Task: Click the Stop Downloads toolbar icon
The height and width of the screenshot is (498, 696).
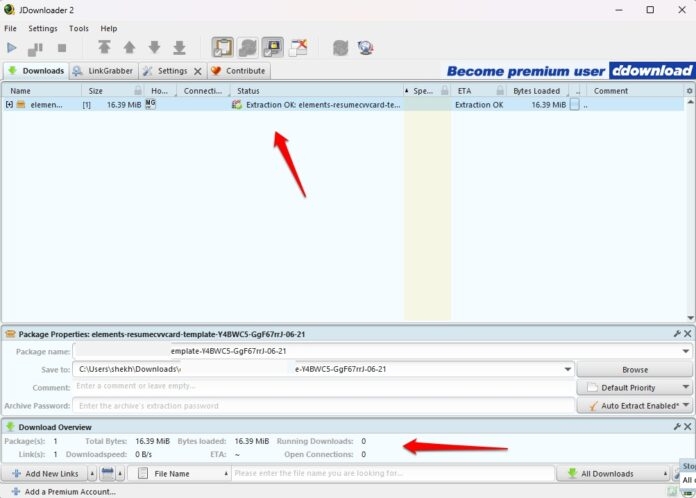Action: pos(61,47)
